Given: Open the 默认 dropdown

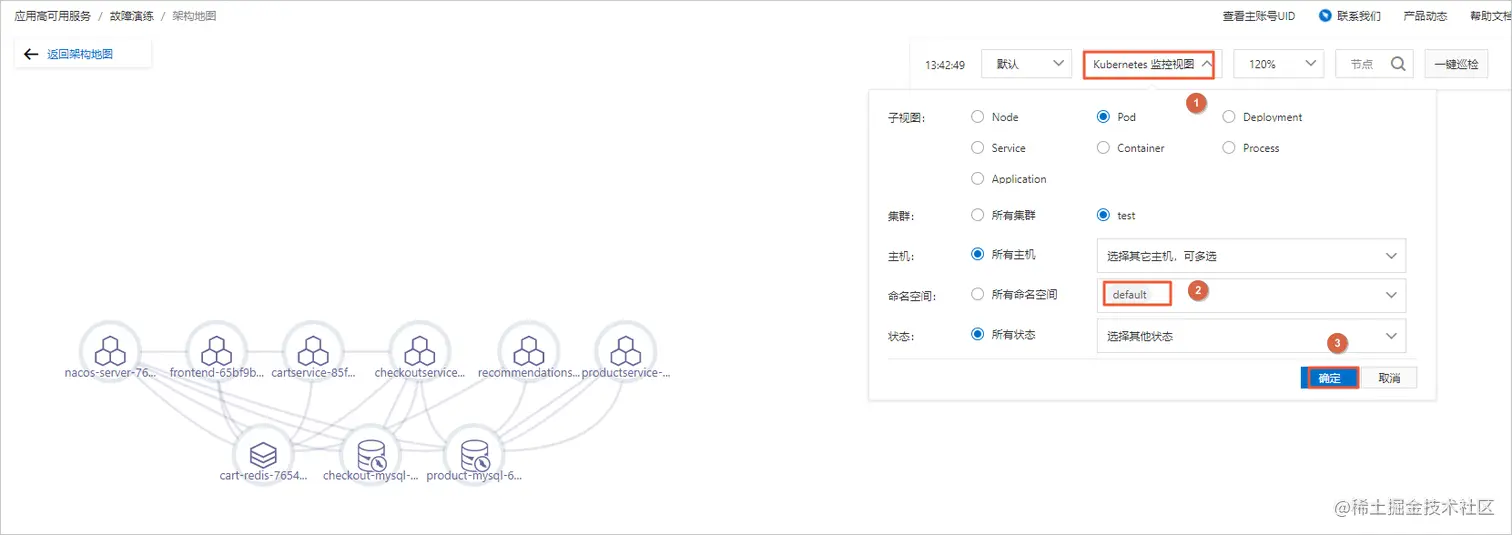Looking at the screenshot, I should [x=1027, y=64].
